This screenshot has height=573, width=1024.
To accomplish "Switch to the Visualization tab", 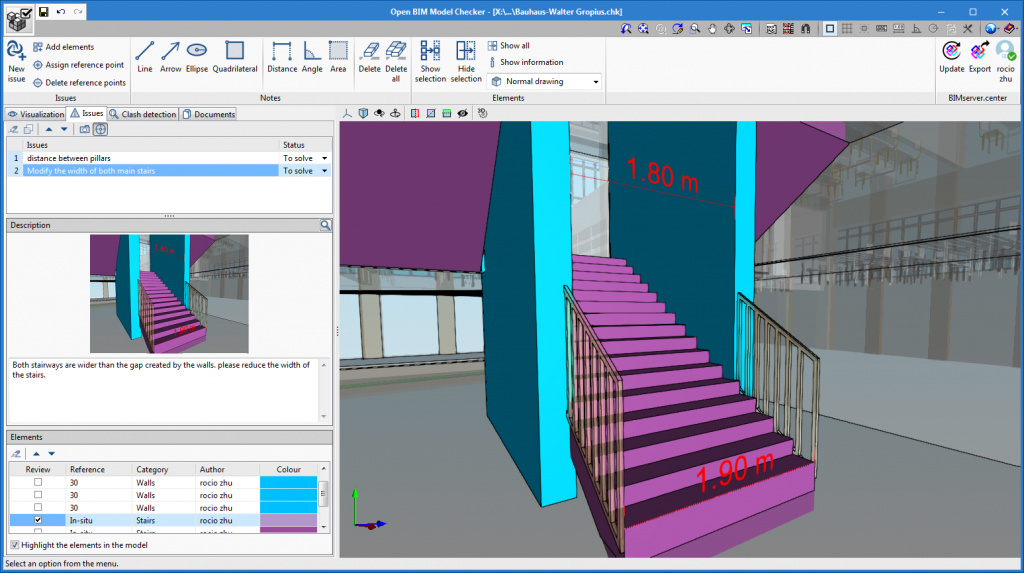I will click(x=36, y=114).
